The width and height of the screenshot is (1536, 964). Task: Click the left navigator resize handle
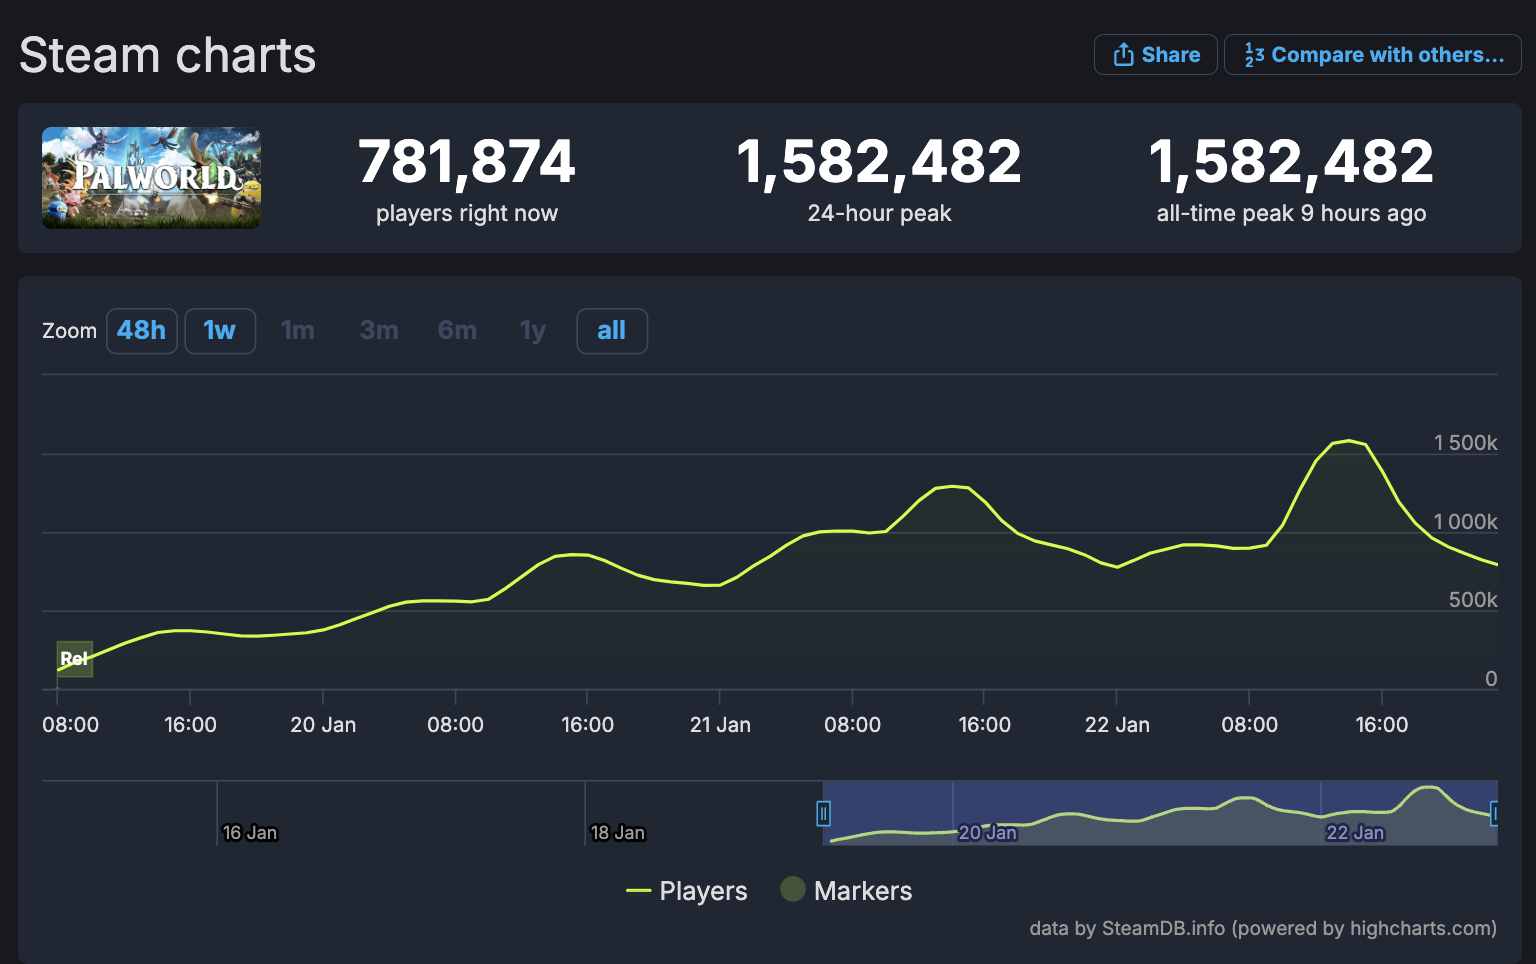click(823, 813)
